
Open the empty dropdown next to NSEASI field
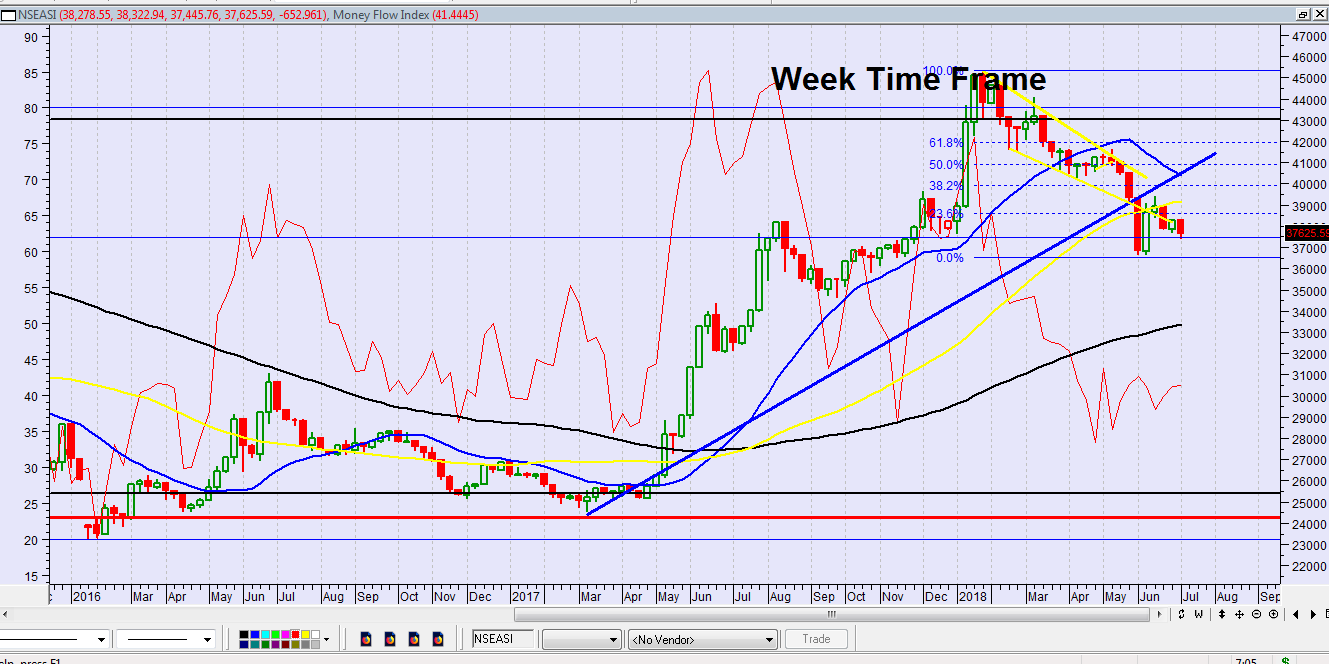[582, 639]
